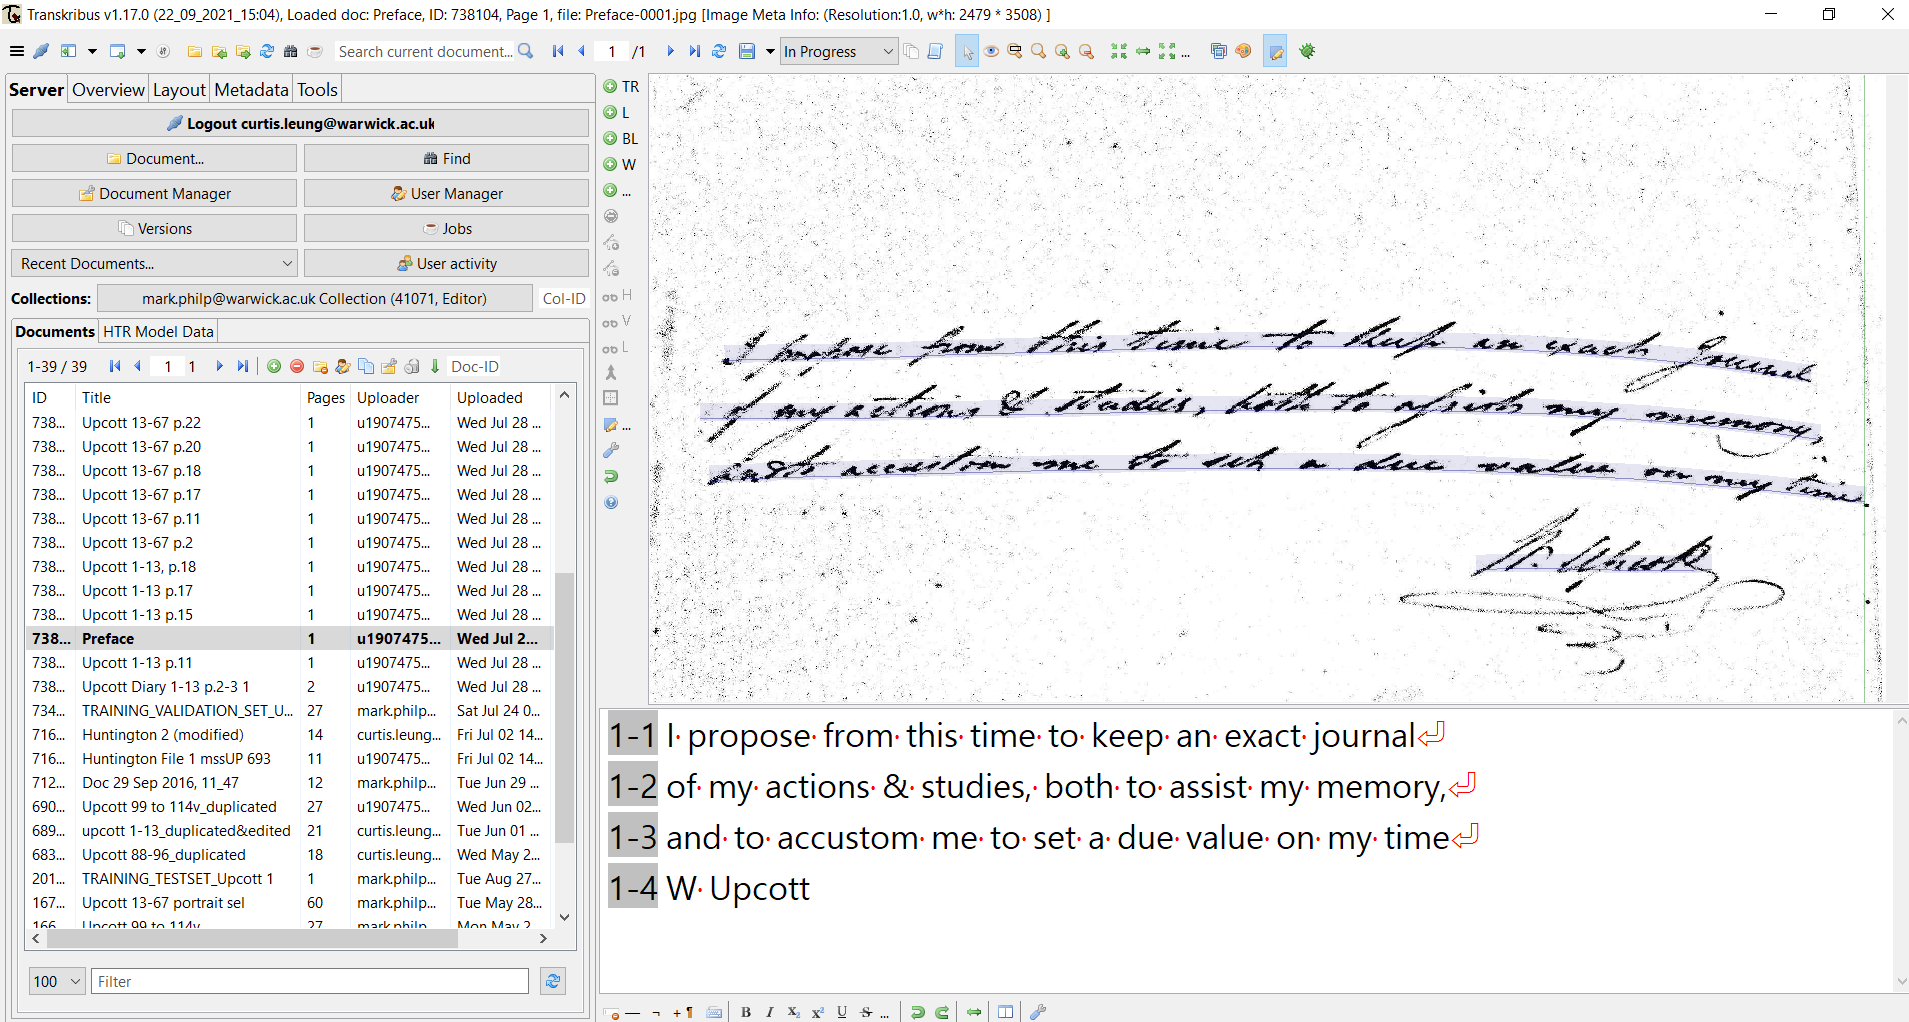Open the In Progress status dropdown
The width and height of the screenshot is (1909, 1022).
point(838,51)
